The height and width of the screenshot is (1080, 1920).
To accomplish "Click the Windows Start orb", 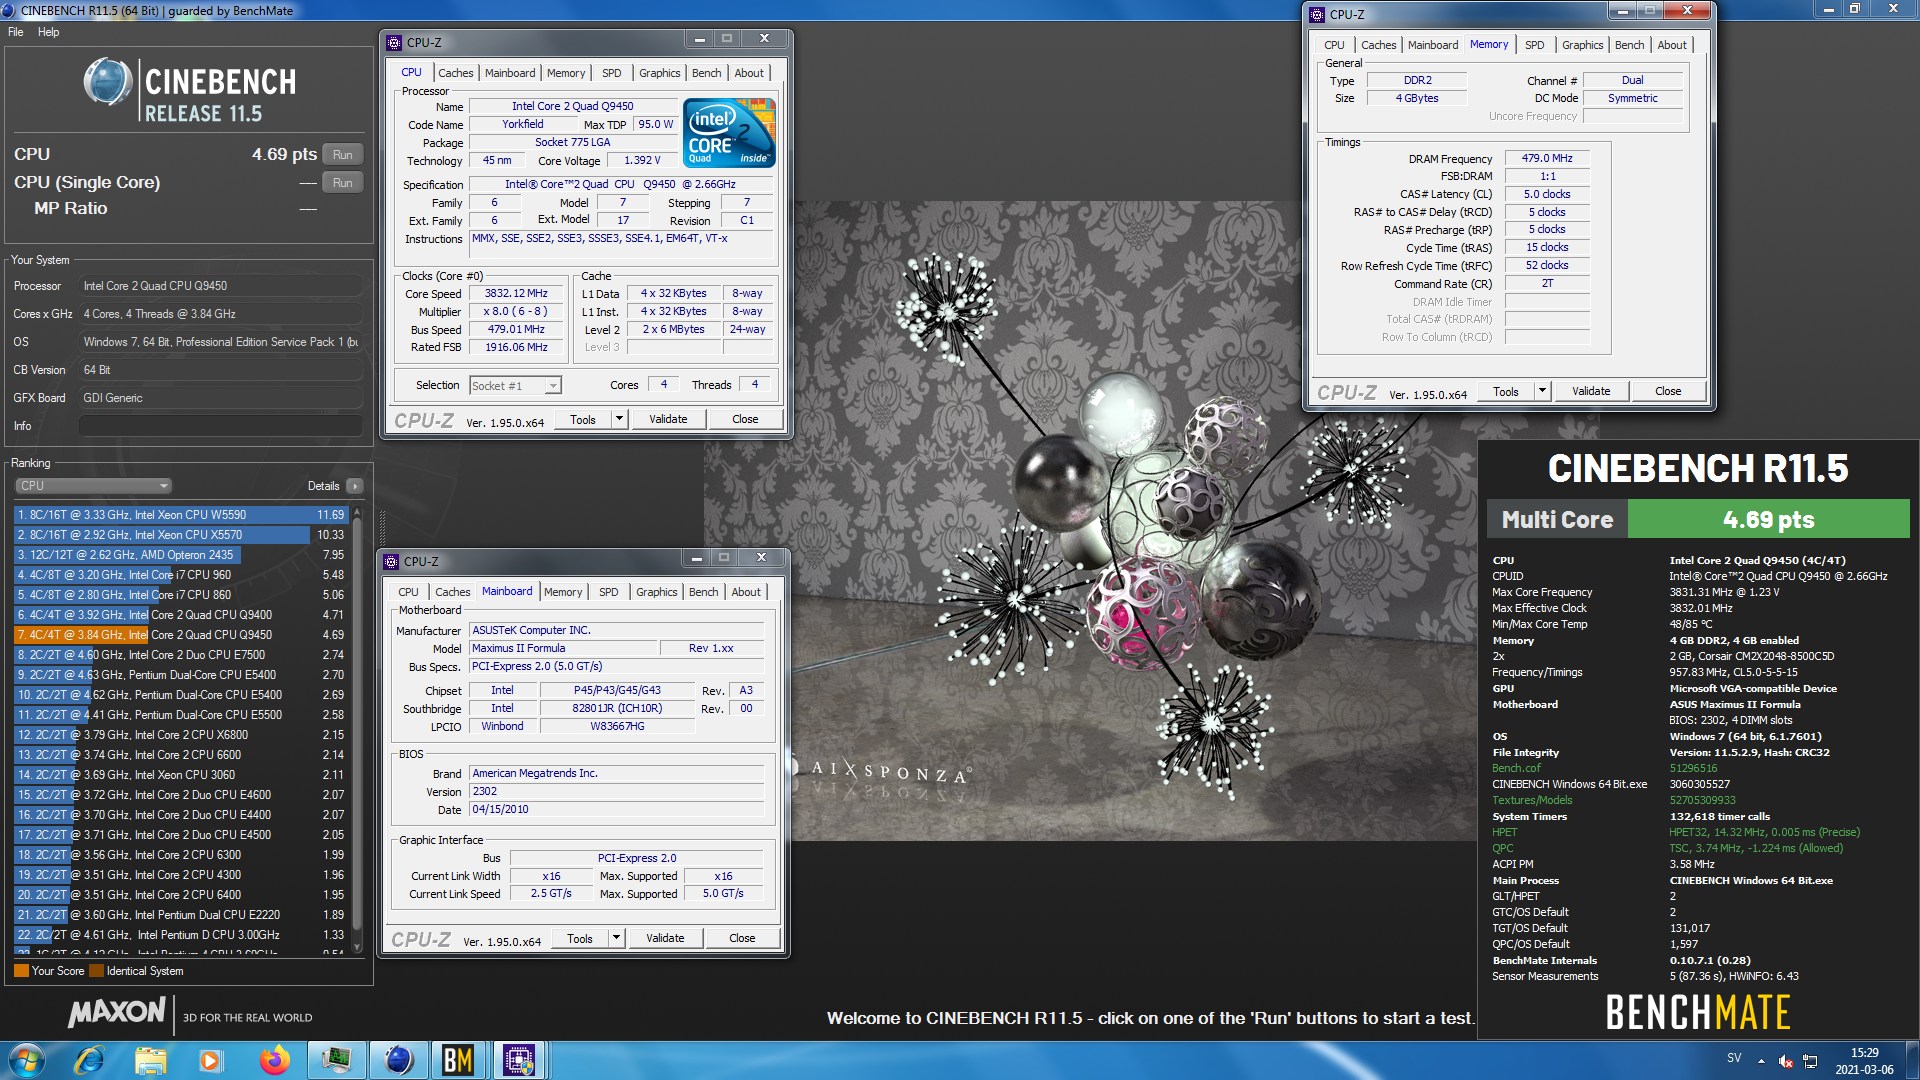I will click(x=27, y=1060).
